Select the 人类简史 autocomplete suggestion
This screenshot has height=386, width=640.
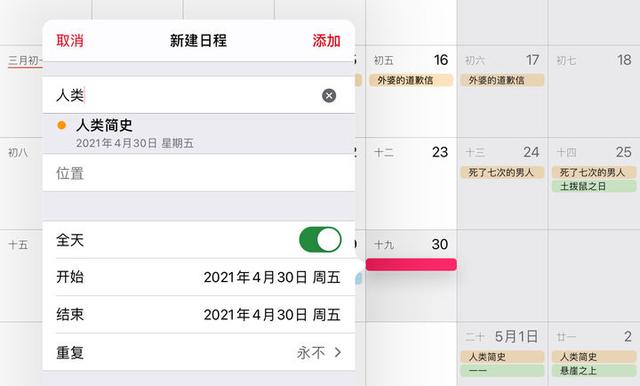tap(199, 133)
